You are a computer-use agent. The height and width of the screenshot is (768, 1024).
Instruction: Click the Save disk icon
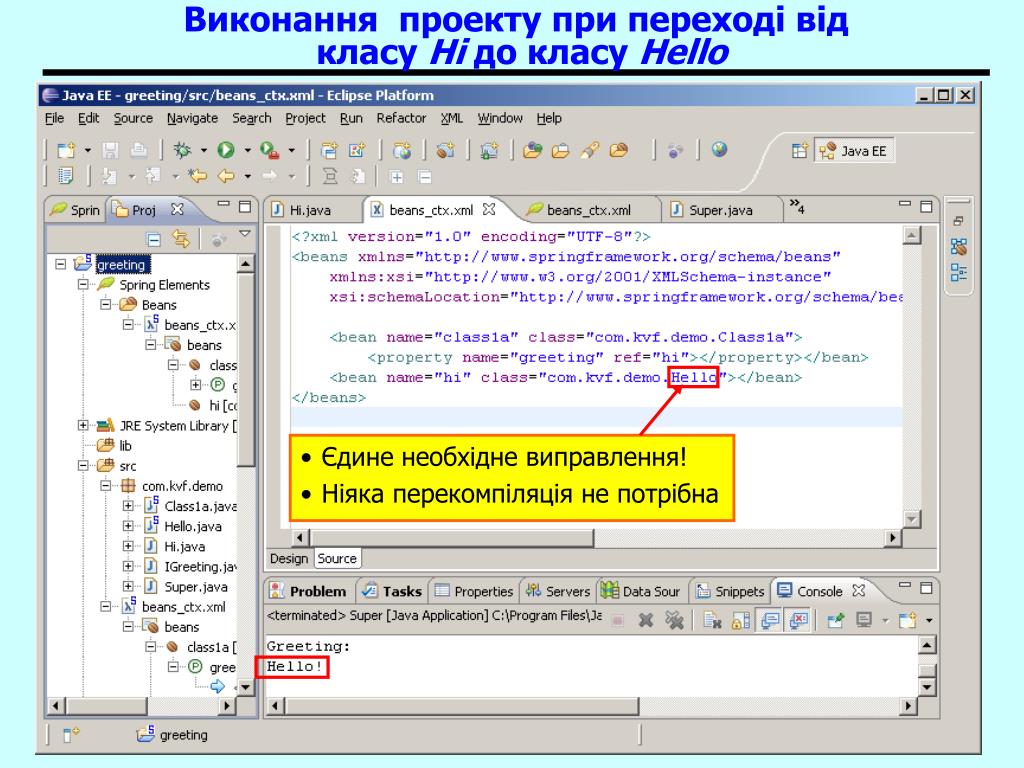click(110, 150)
